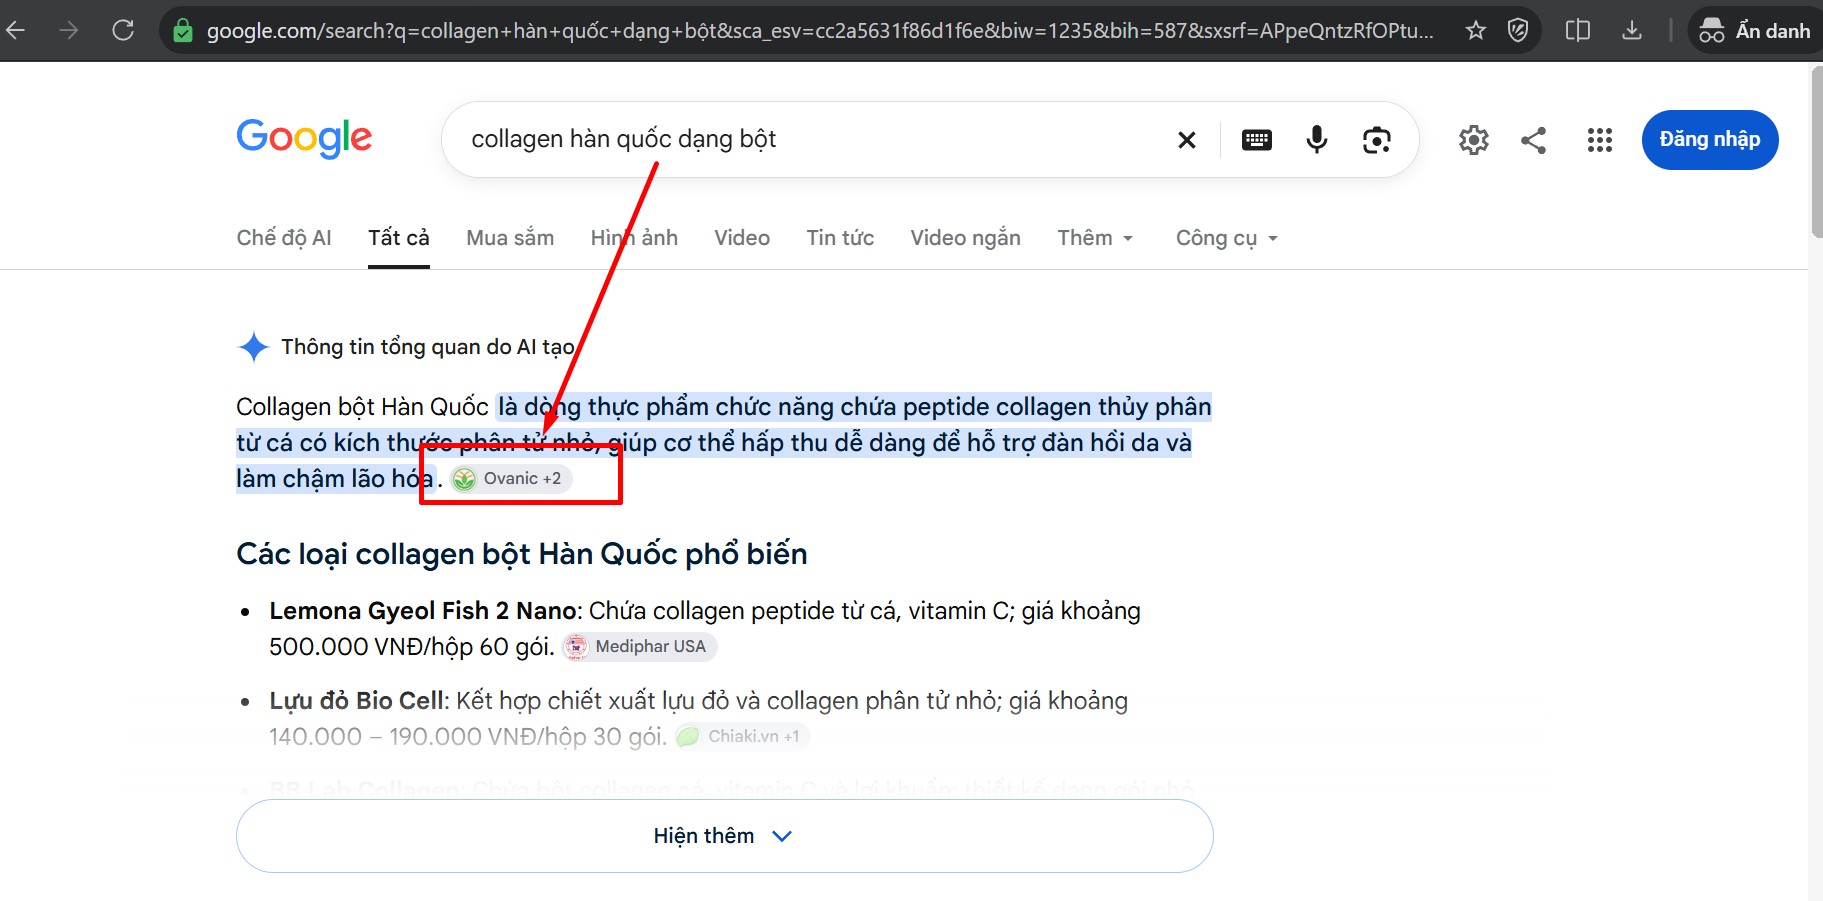Click the 'Lựu đỏ Bio Cell' text
This screenshot has width=1823, height=901.
[356, 701]
